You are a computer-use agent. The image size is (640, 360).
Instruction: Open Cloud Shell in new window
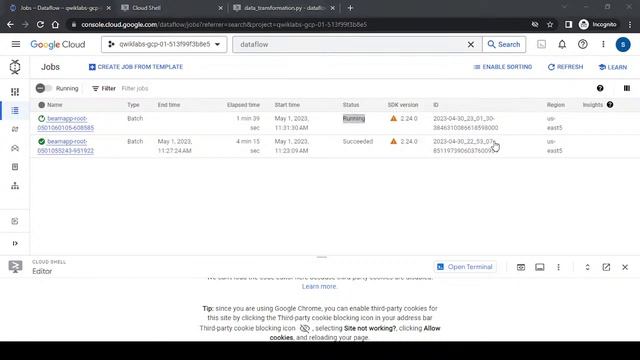click(x=606, y=267)
